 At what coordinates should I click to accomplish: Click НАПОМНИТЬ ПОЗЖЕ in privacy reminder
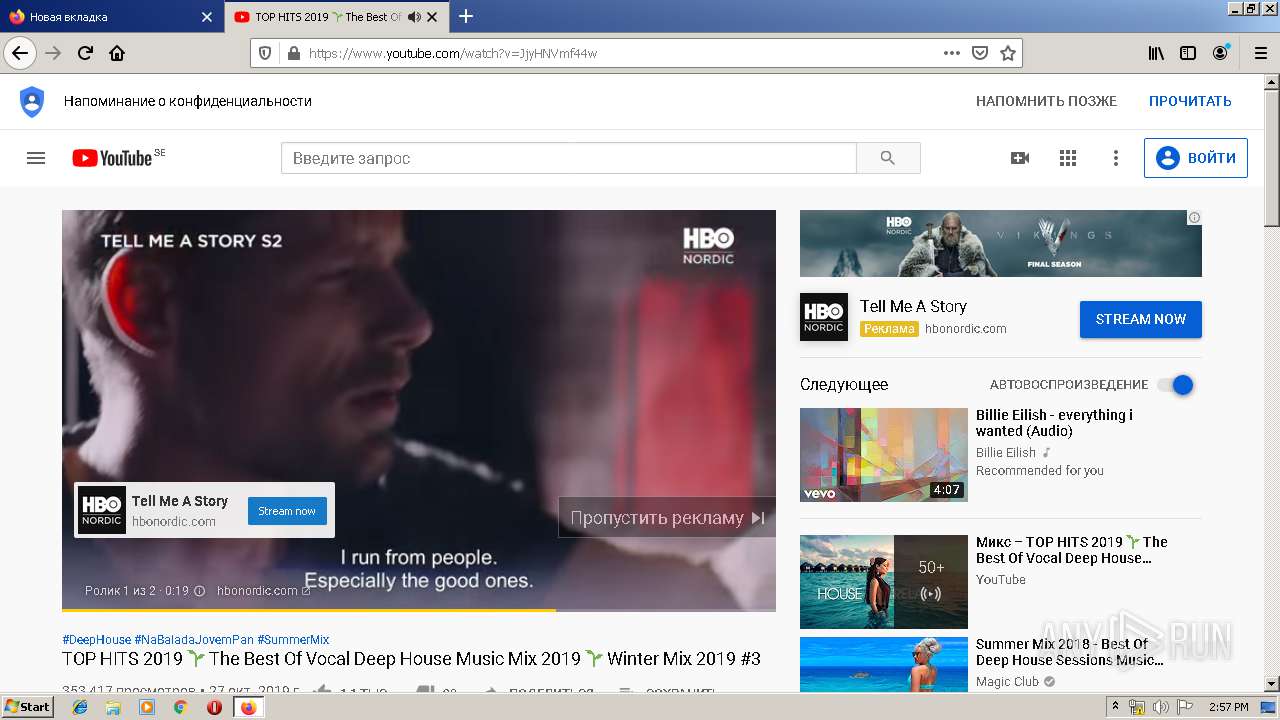(x=1046, y=101)
